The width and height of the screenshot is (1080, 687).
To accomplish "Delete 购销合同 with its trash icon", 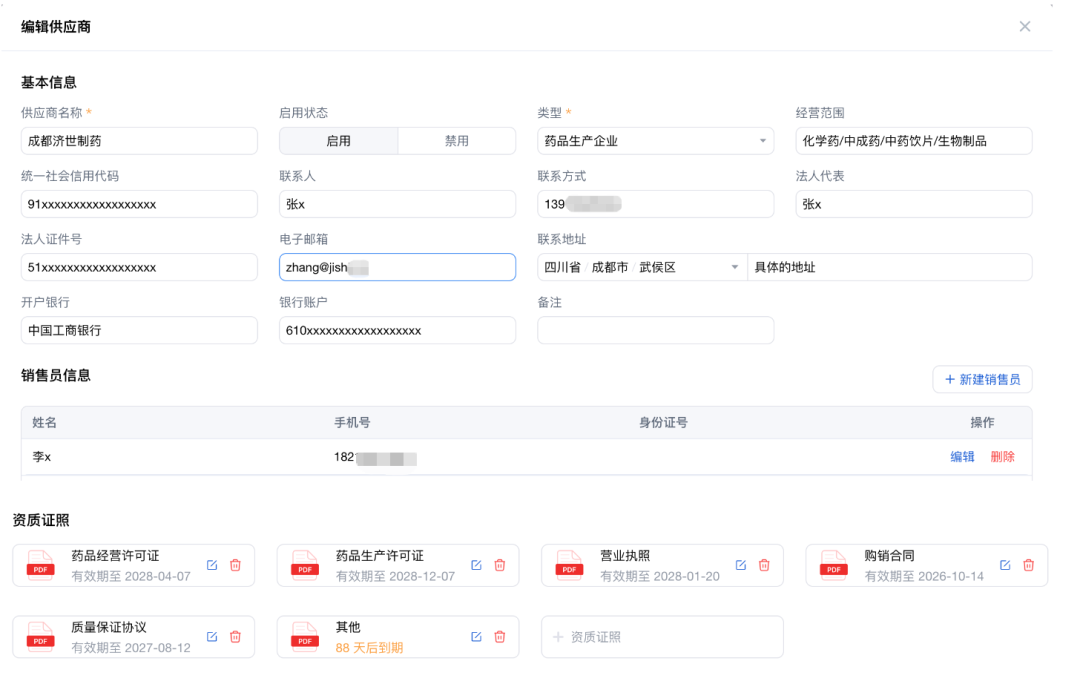I will coord(1028,564).
